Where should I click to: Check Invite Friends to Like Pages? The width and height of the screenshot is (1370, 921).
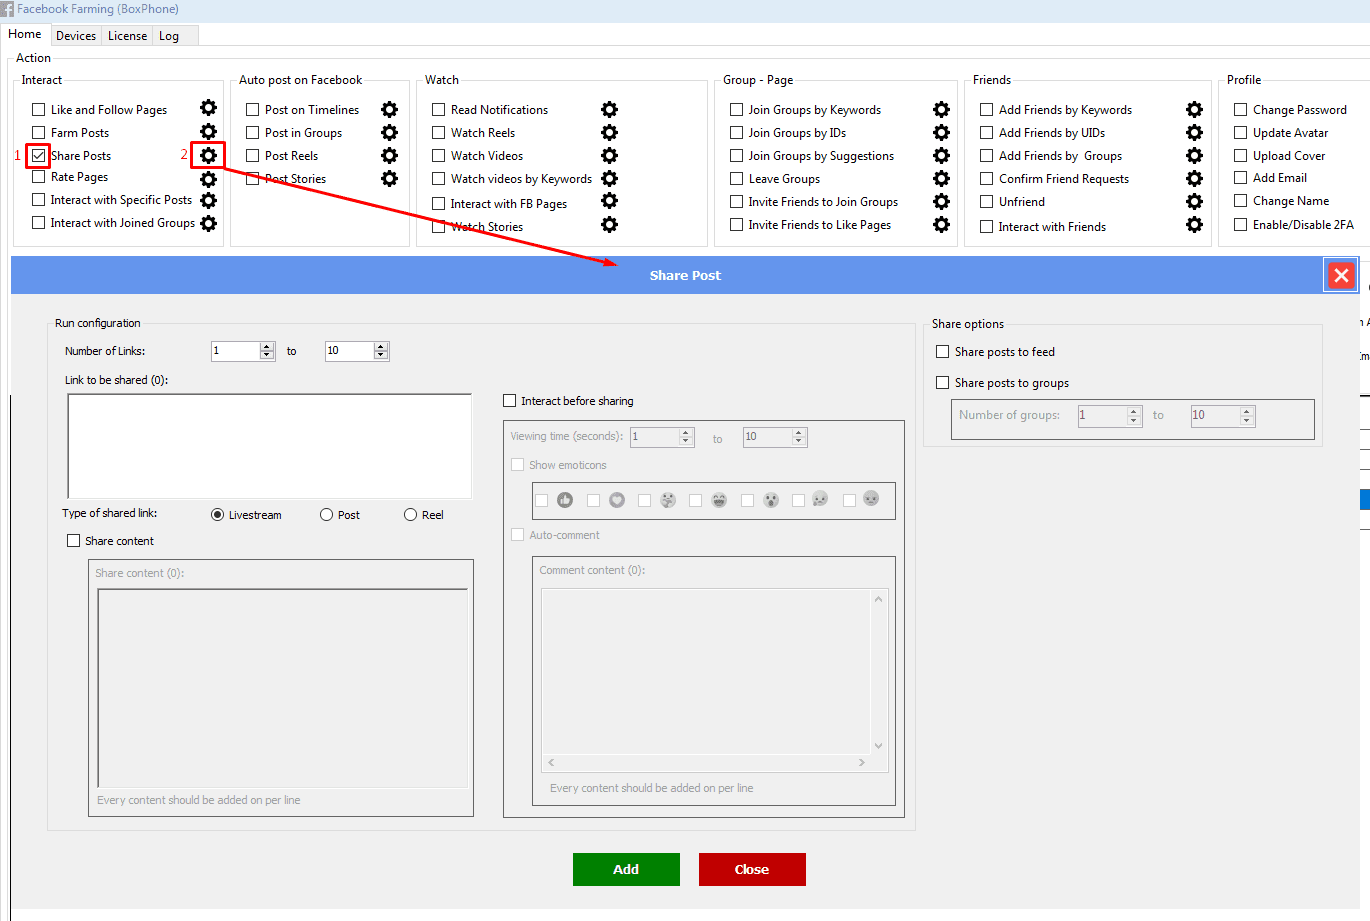pos(736,224)
